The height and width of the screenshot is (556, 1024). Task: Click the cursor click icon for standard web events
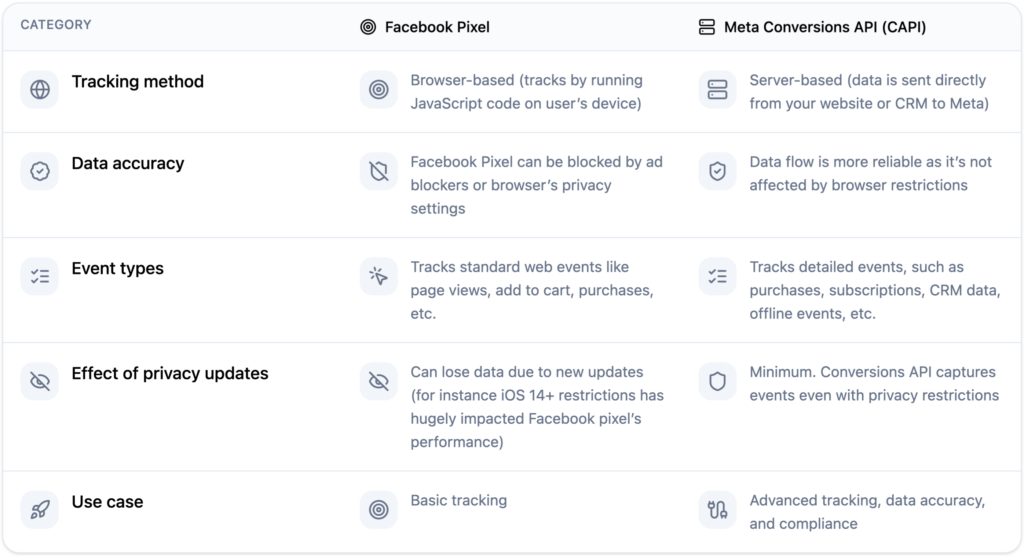coord(379,276)
